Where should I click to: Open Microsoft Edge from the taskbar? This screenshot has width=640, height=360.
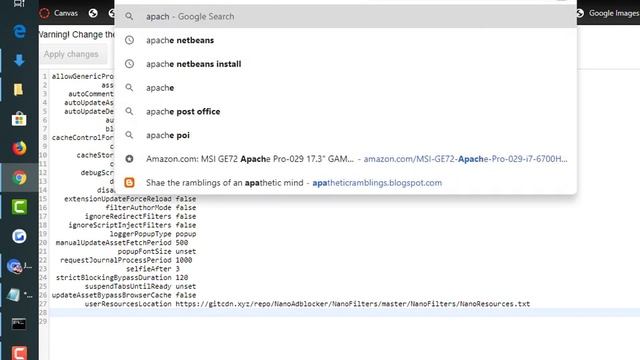click(19, 31)
